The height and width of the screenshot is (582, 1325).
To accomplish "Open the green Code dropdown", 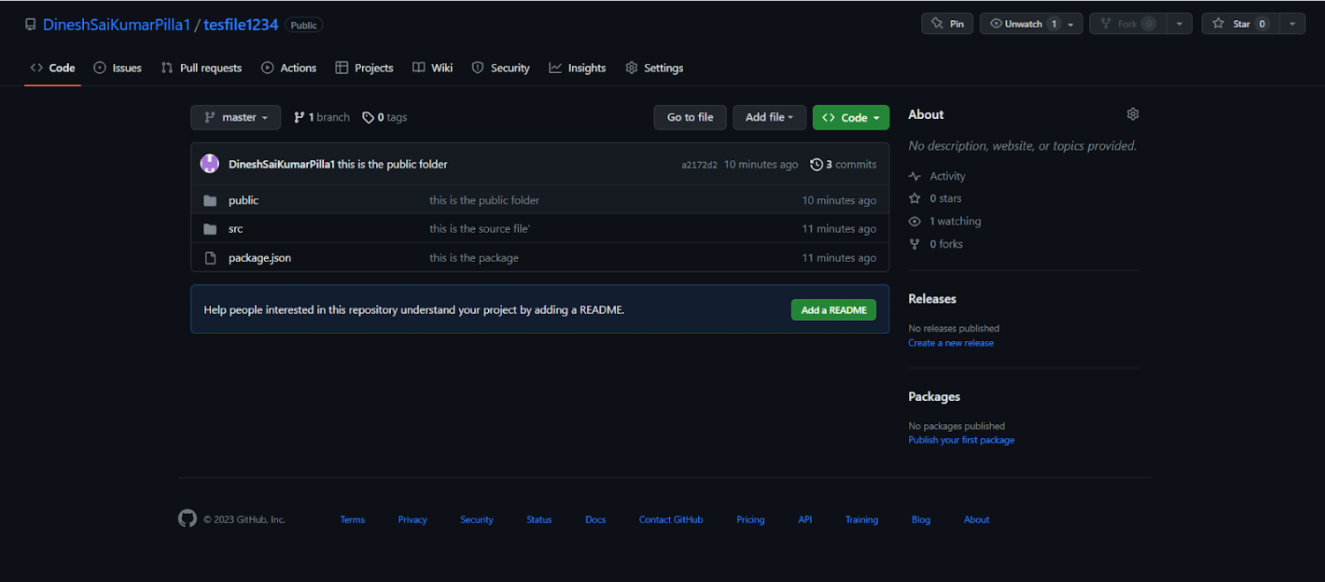I will tap(851, 117).
